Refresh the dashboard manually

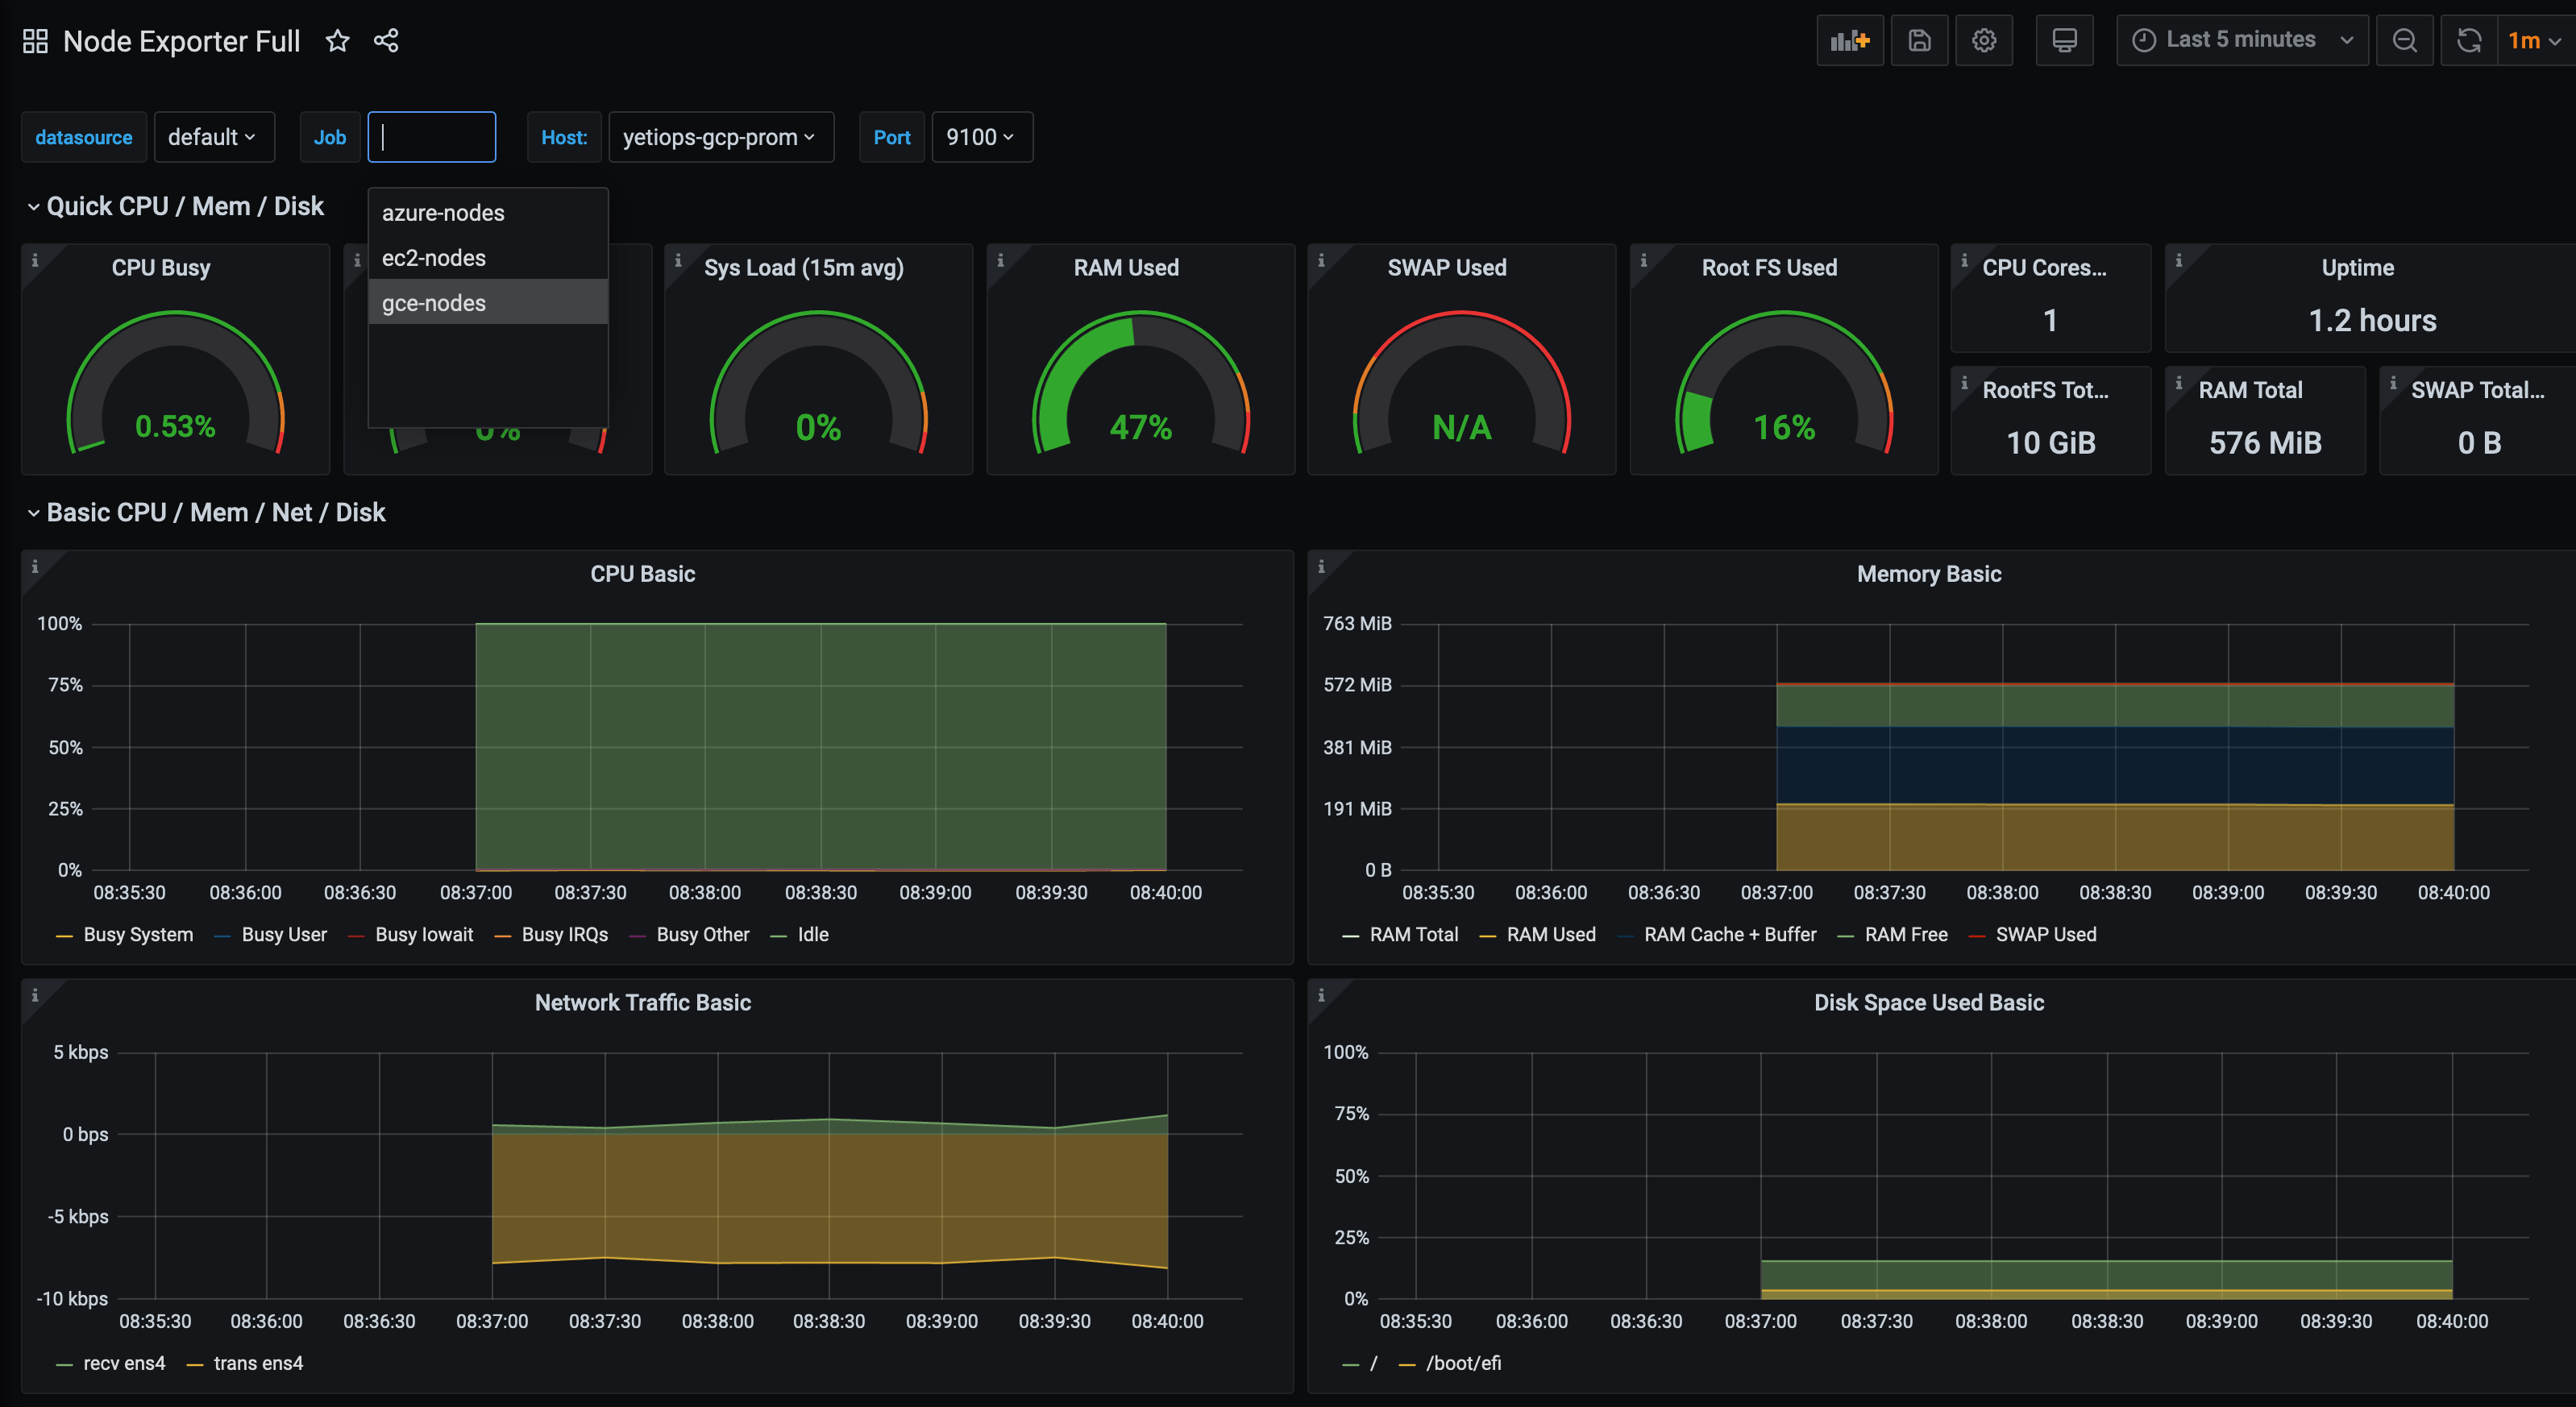tap(2468, 40)
